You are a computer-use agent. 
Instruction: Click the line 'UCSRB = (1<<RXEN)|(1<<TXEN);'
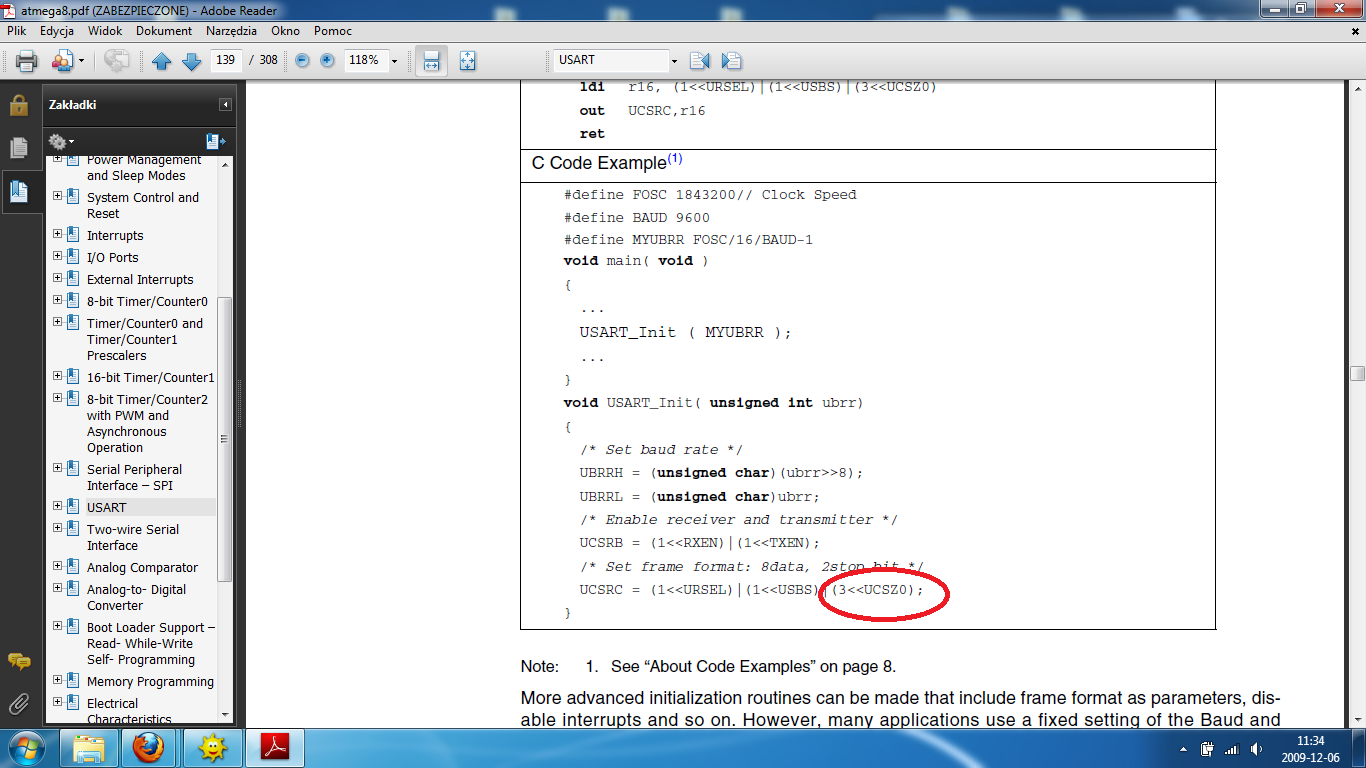[699, 543]
